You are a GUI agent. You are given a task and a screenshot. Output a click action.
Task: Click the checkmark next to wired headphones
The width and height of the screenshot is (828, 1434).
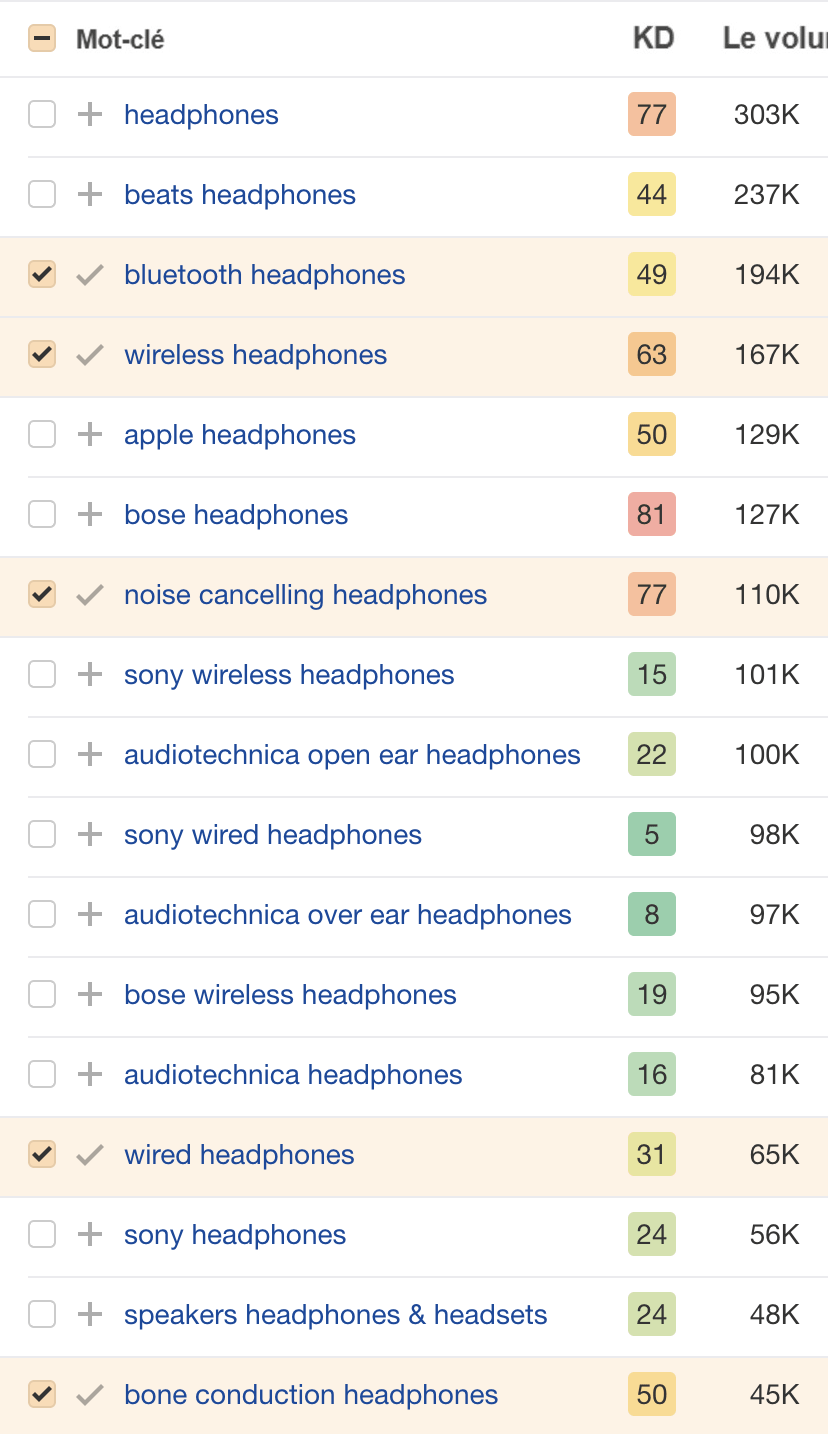click(89, 1154)
